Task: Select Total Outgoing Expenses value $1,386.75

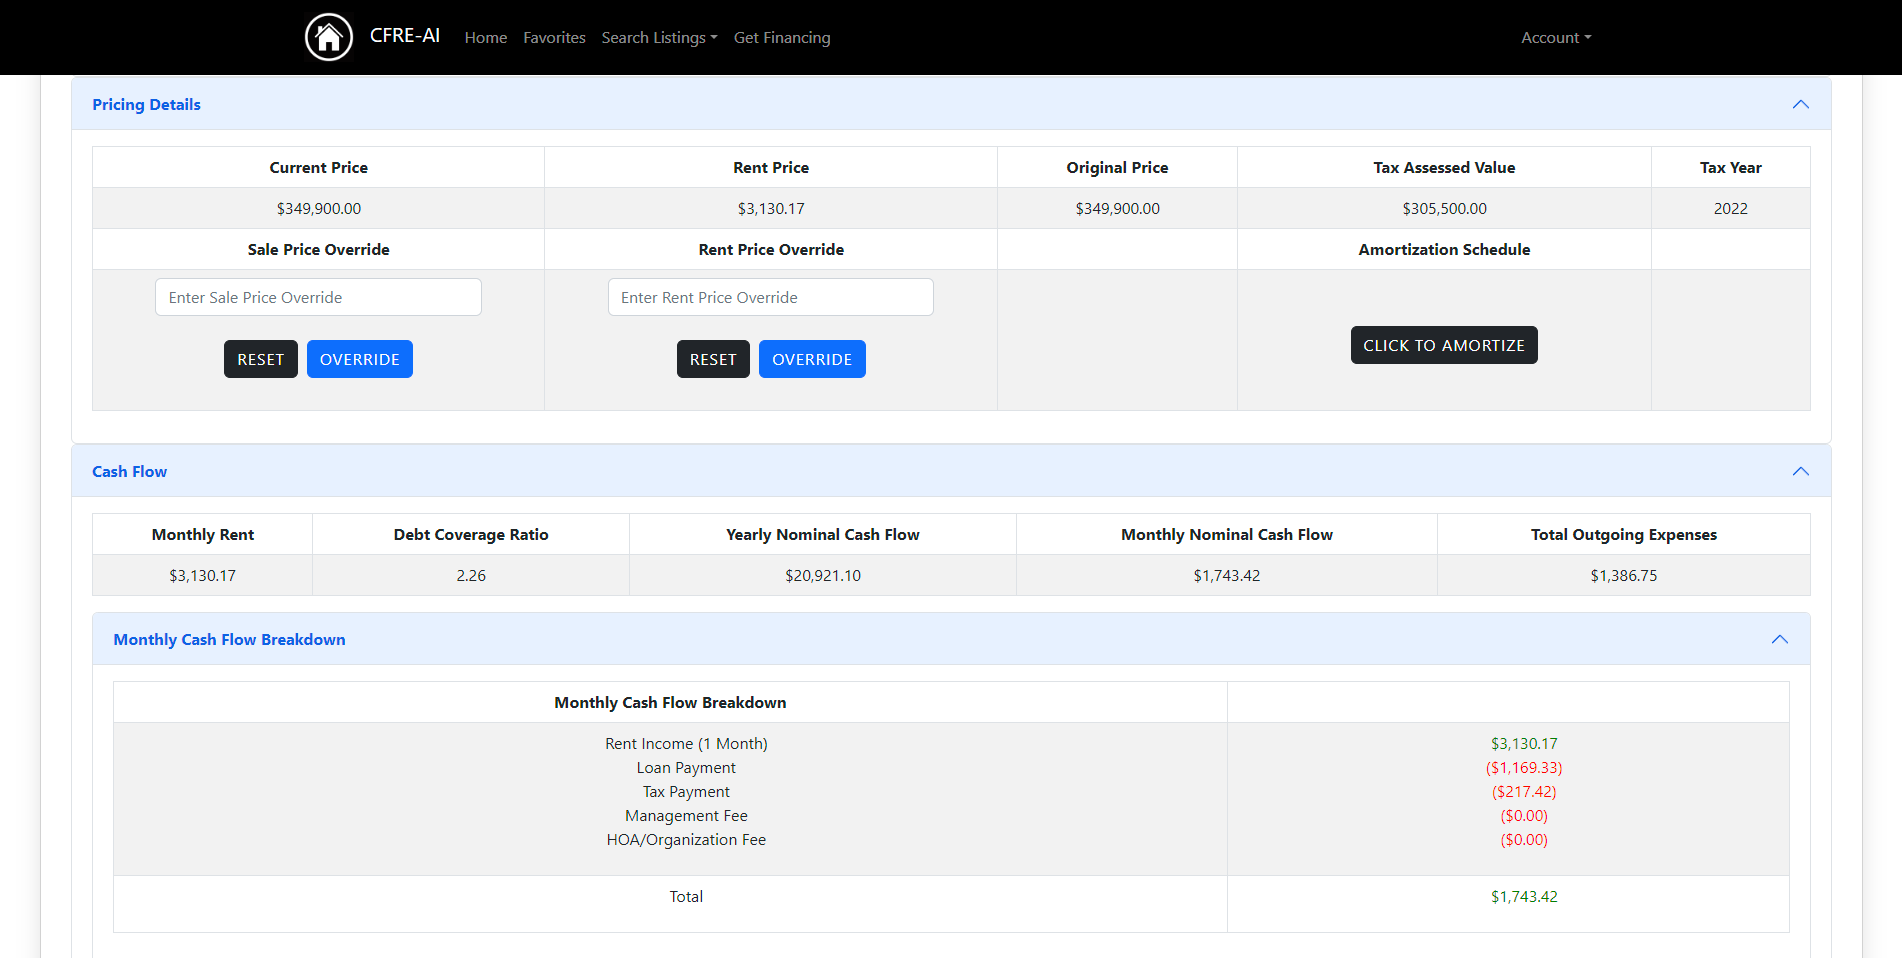Action: click(1624, 576)
